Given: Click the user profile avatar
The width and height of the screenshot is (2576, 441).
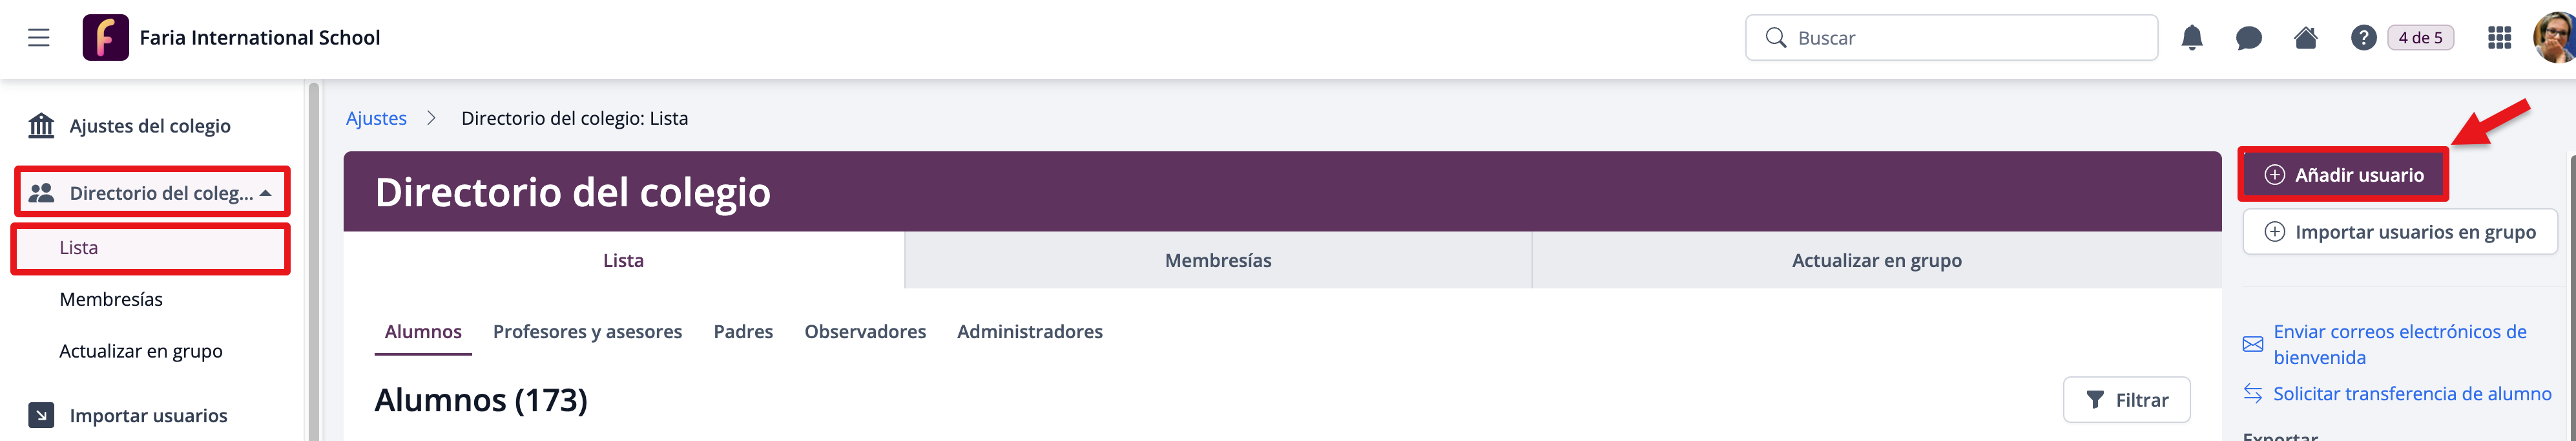Looking at the screenshot, I should point(2555,38).
